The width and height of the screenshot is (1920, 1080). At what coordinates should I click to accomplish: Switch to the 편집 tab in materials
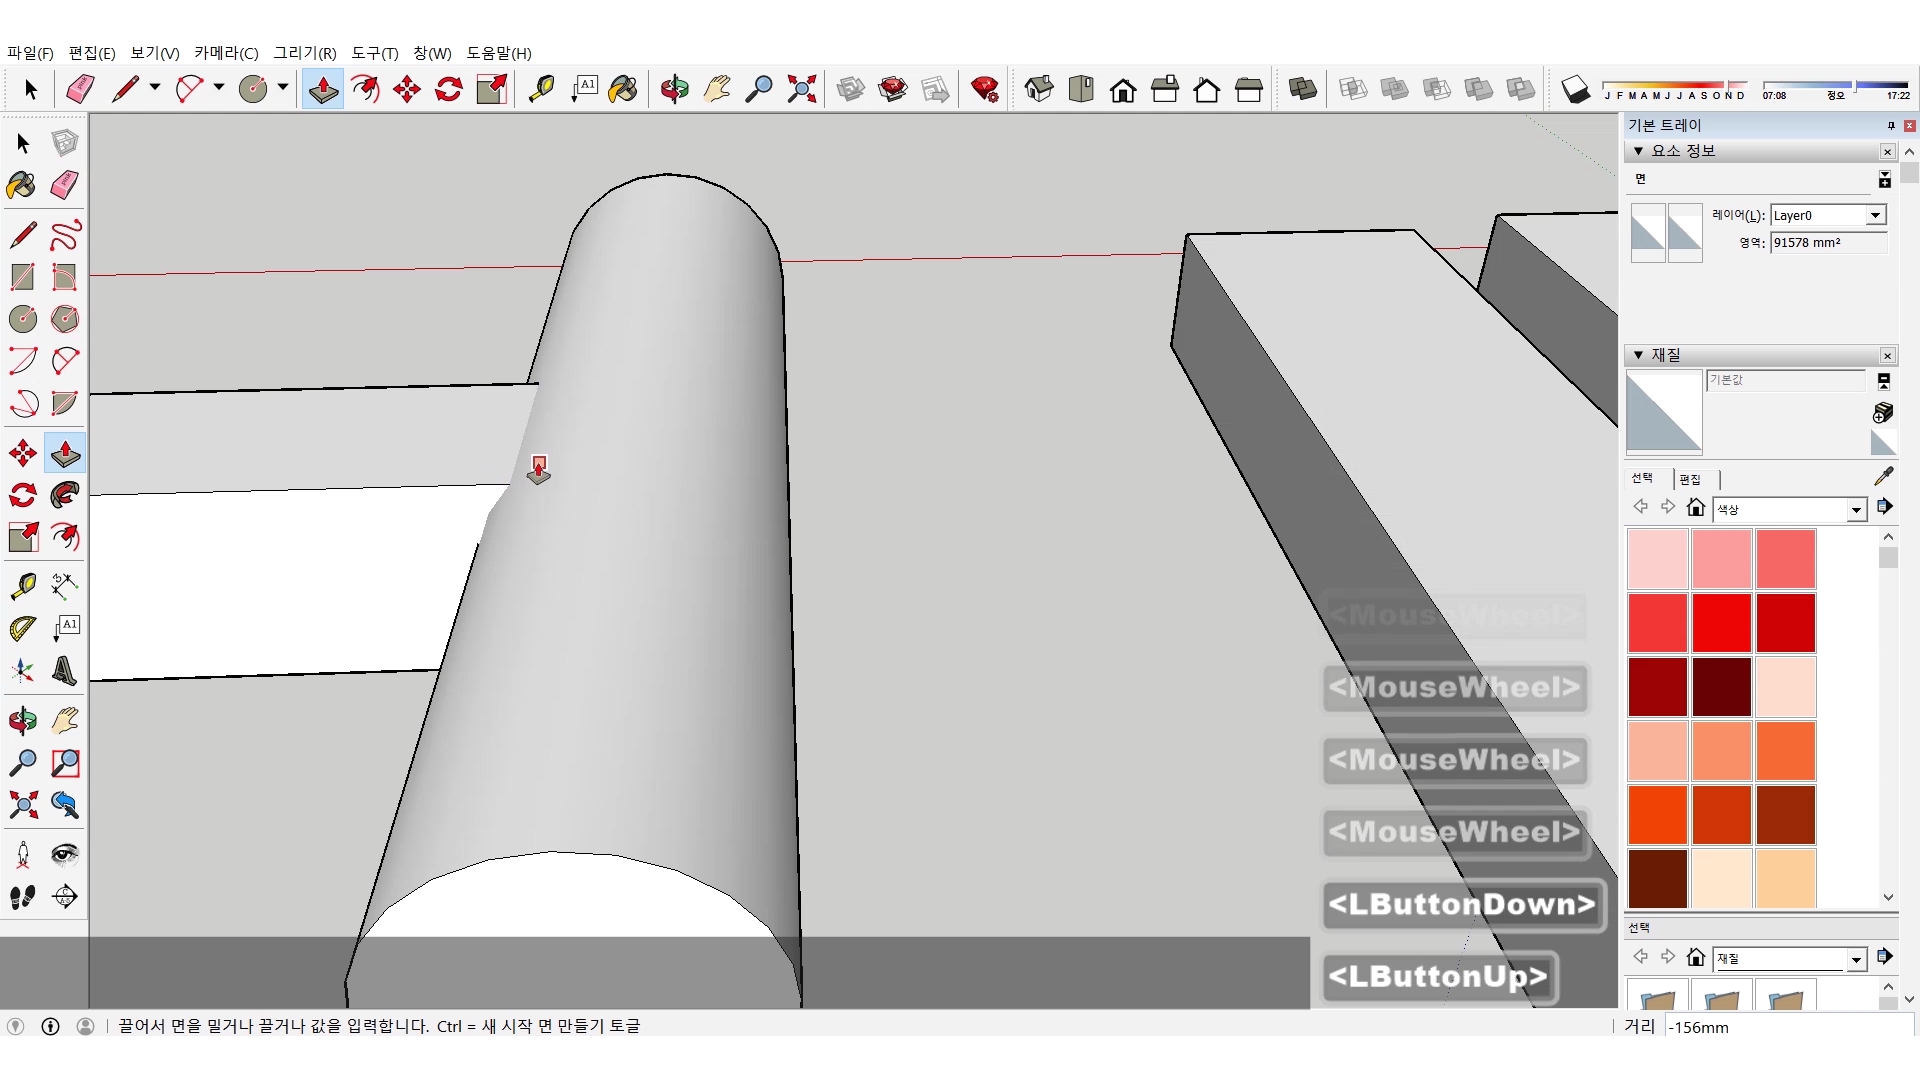pyautogui.click(x=1690, y=479)
